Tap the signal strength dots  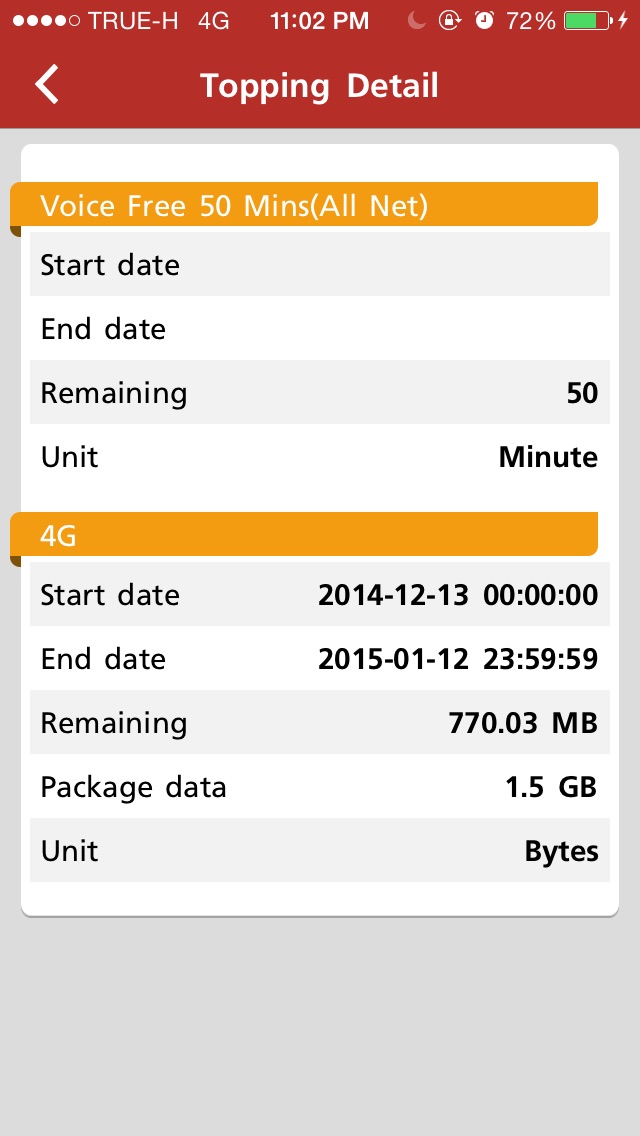pos(44,21)
